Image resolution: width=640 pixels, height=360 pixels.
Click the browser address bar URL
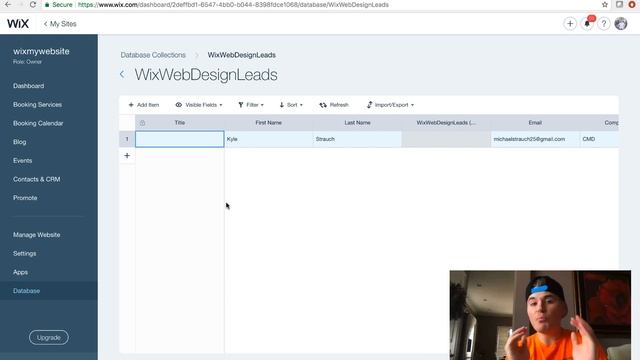point(233,5)
